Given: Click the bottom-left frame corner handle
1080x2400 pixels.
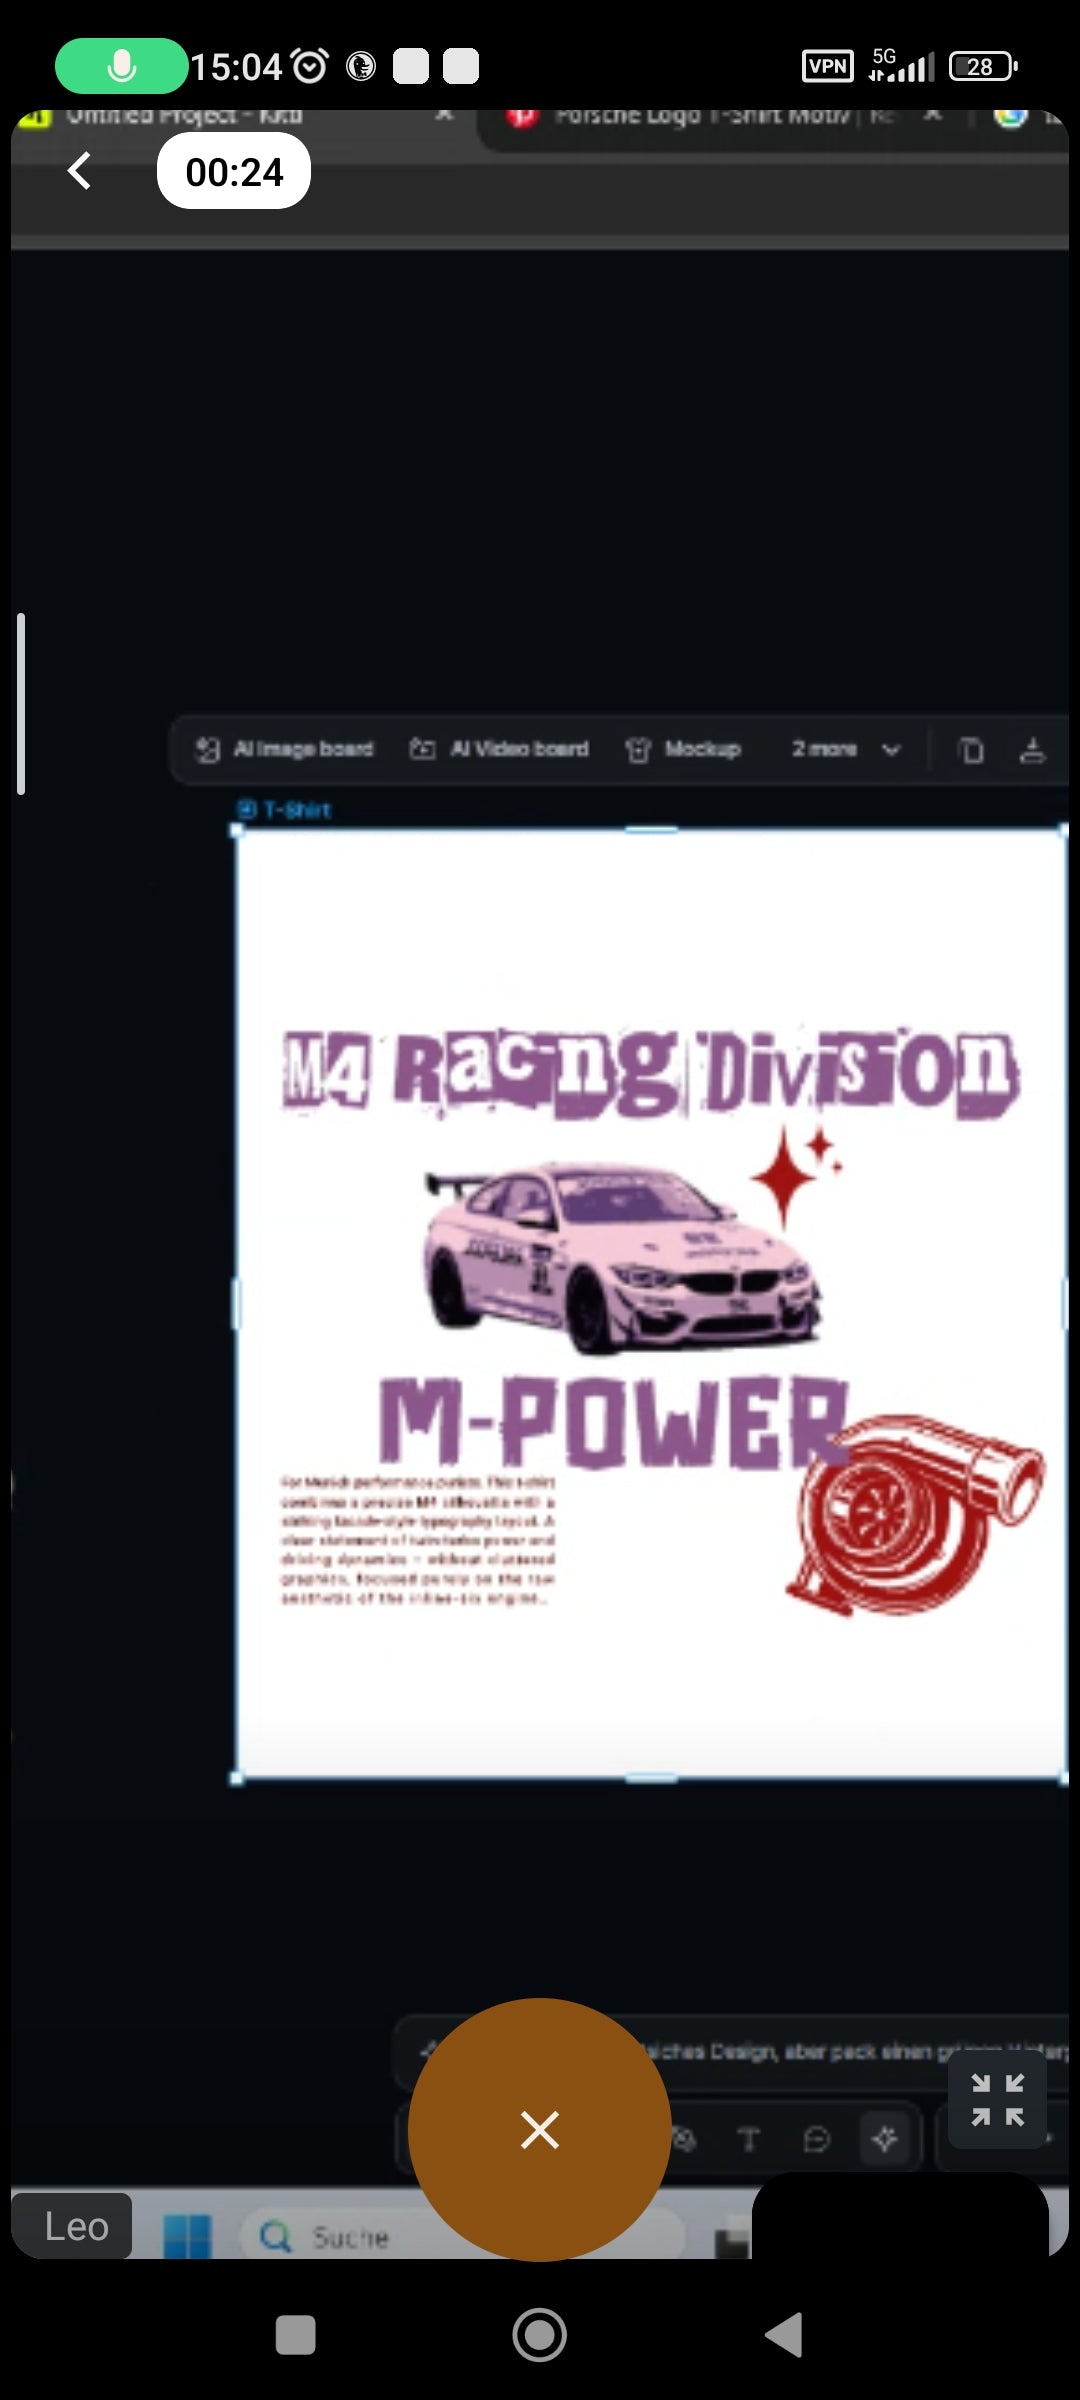Looking at the screenshot, I should (x=237, y=1778).
